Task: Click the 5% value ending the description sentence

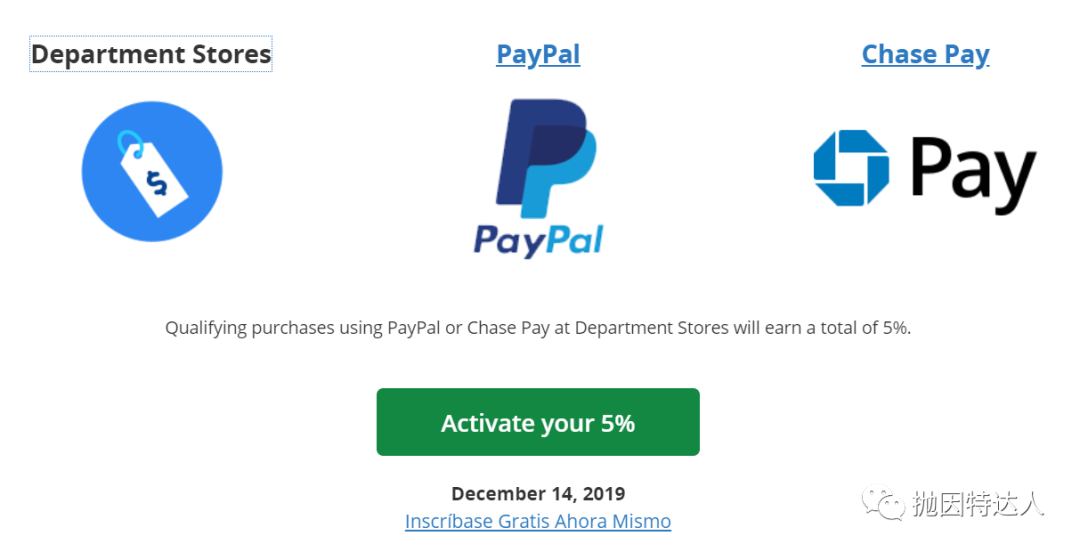Action: click(x=897, y=327)
